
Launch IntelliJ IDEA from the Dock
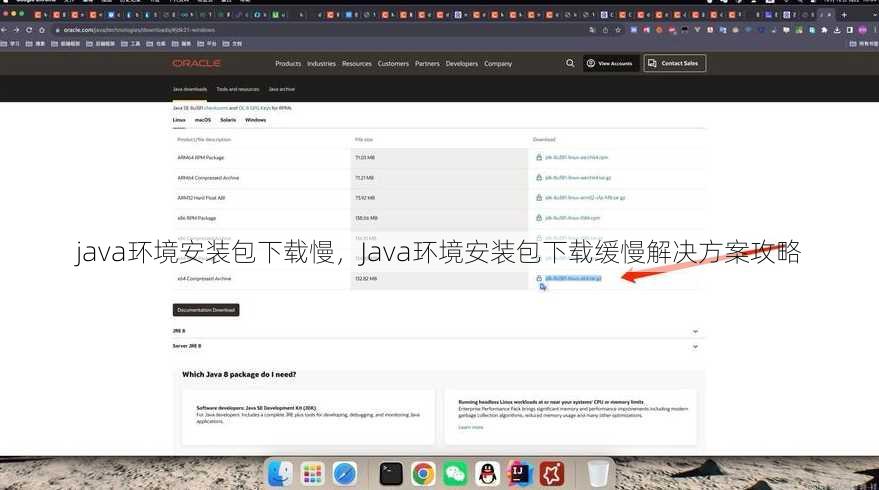[520, 474]
